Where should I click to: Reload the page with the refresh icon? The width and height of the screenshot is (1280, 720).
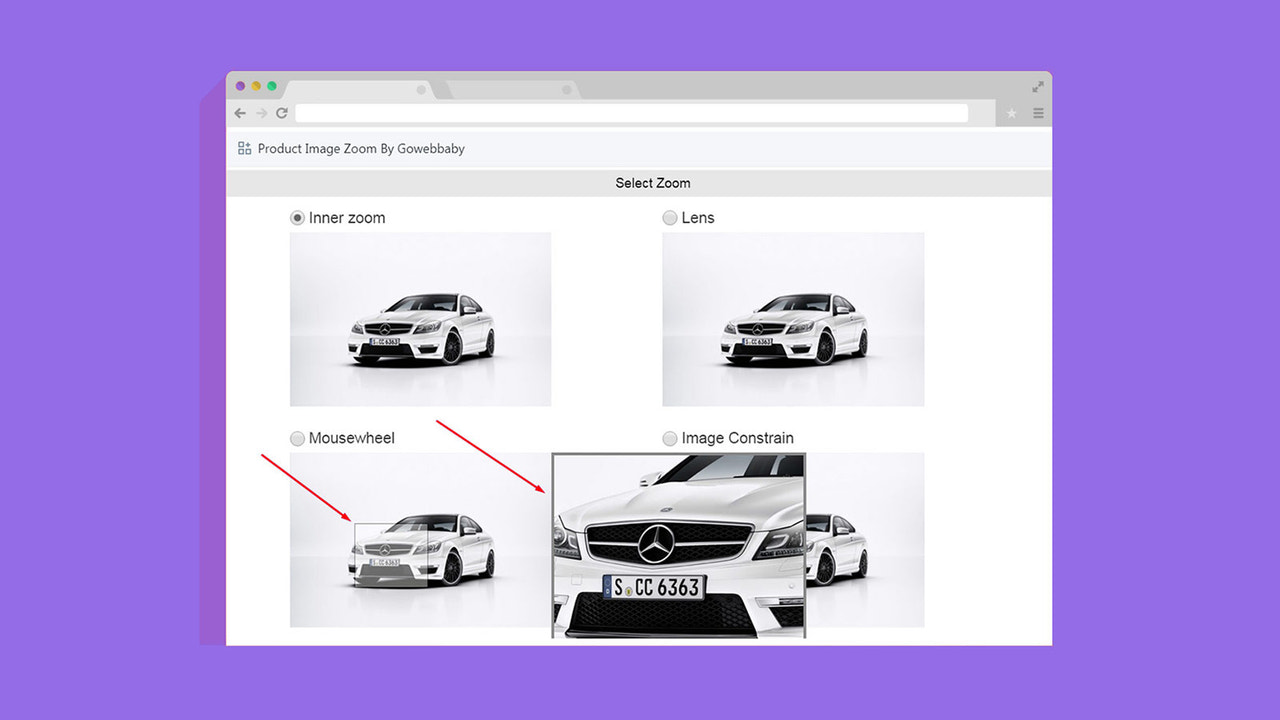tap(282, 113)
